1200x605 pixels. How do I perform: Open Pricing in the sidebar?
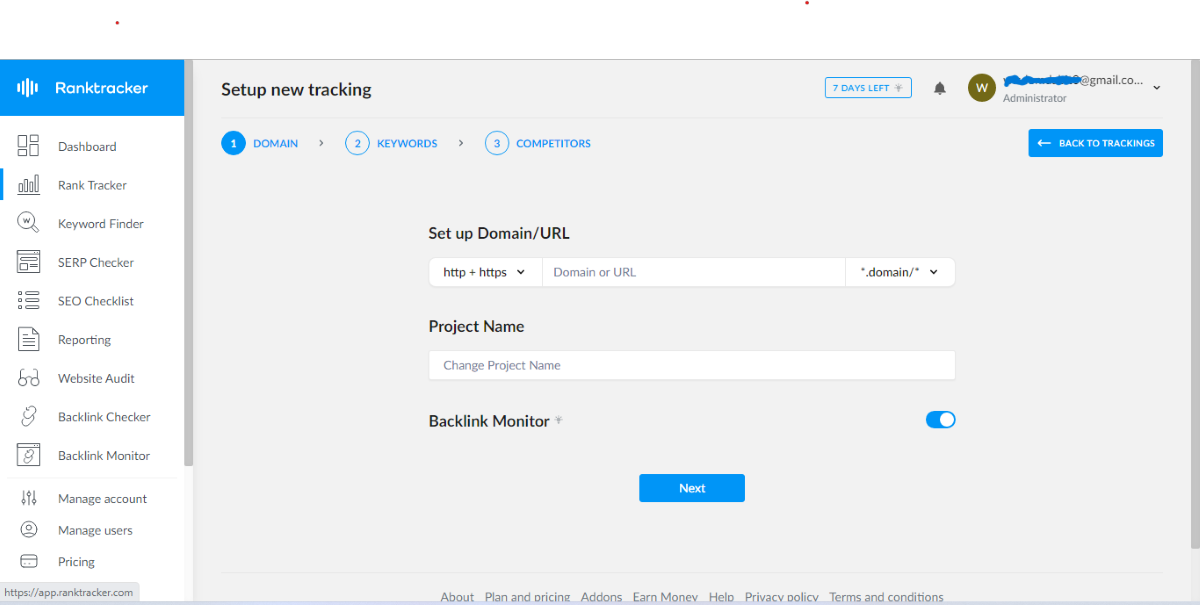[76, 562]
